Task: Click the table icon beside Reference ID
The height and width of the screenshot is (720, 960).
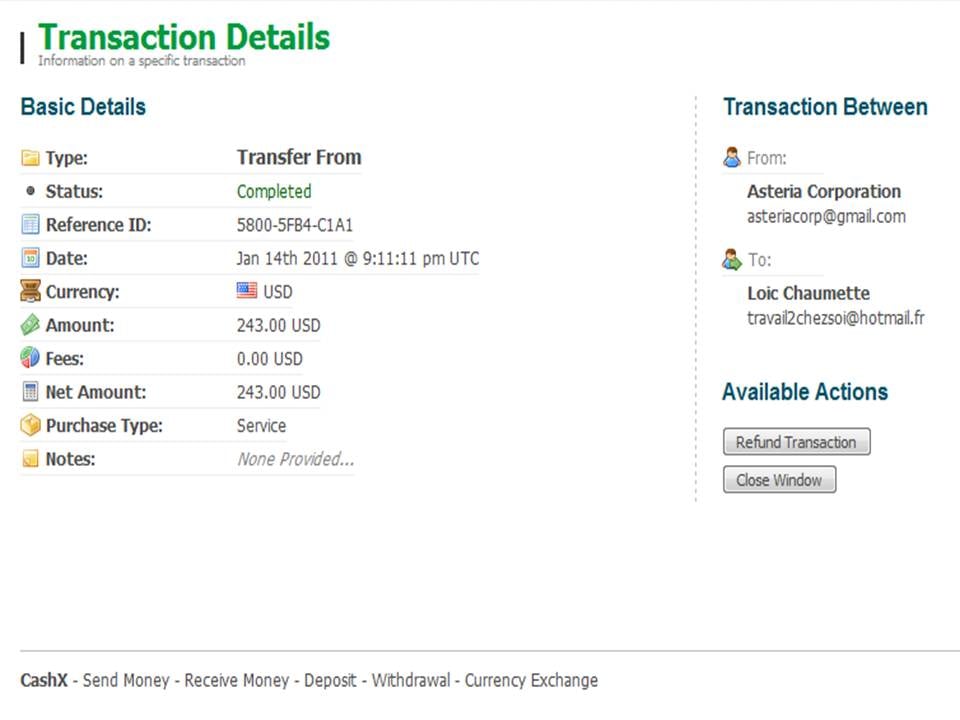Action: [30, 225]
